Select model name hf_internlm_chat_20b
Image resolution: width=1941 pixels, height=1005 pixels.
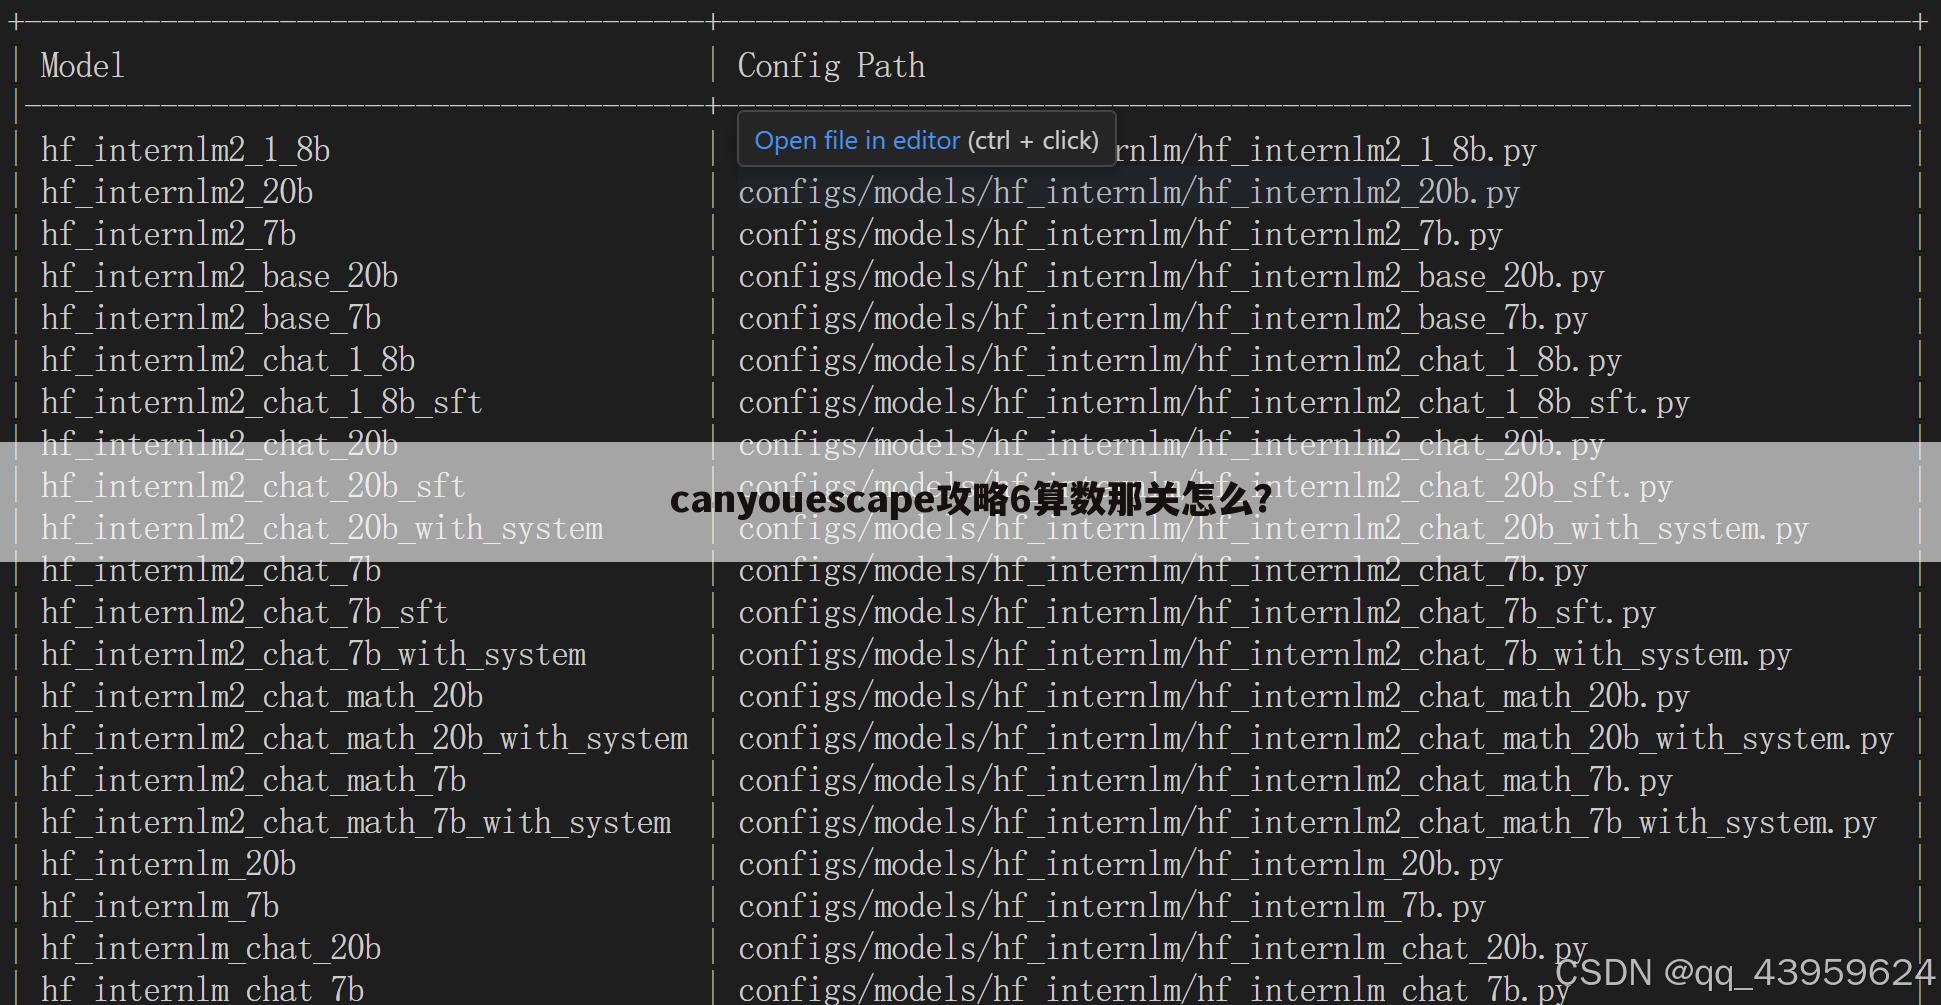click(x=211, y=948)
